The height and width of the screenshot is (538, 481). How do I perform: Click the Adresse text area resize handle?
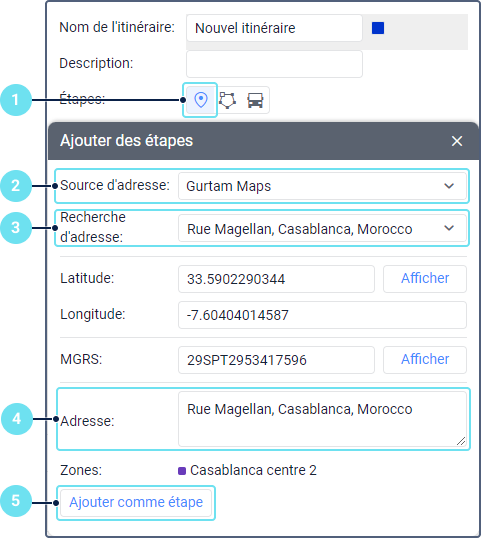click(461, 441)
